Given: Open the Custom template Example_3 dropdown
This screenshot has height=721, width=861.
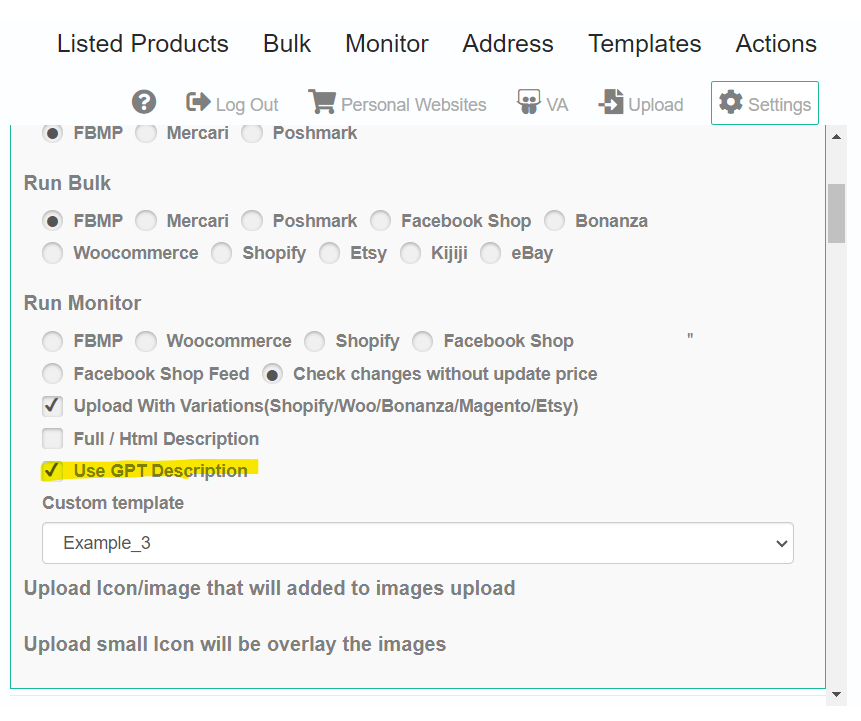Looking at the screenshot, I should coord(418,543).
